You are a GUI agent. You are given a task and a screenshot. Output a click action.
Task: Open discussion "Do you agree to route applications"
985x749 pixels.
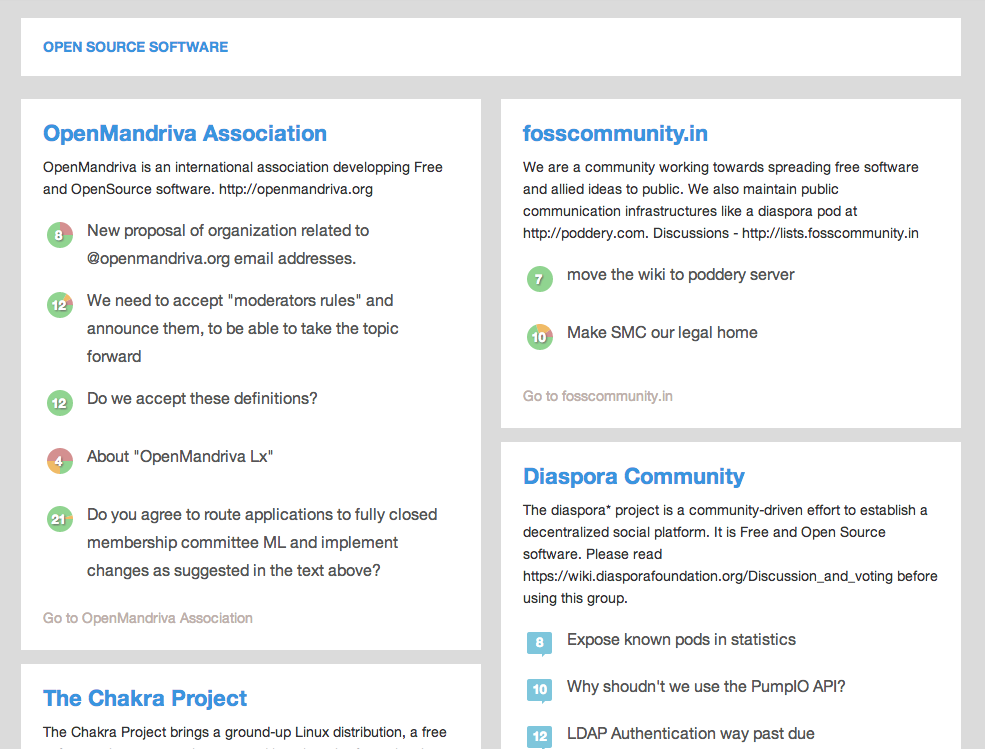click(x=262, y=542)
